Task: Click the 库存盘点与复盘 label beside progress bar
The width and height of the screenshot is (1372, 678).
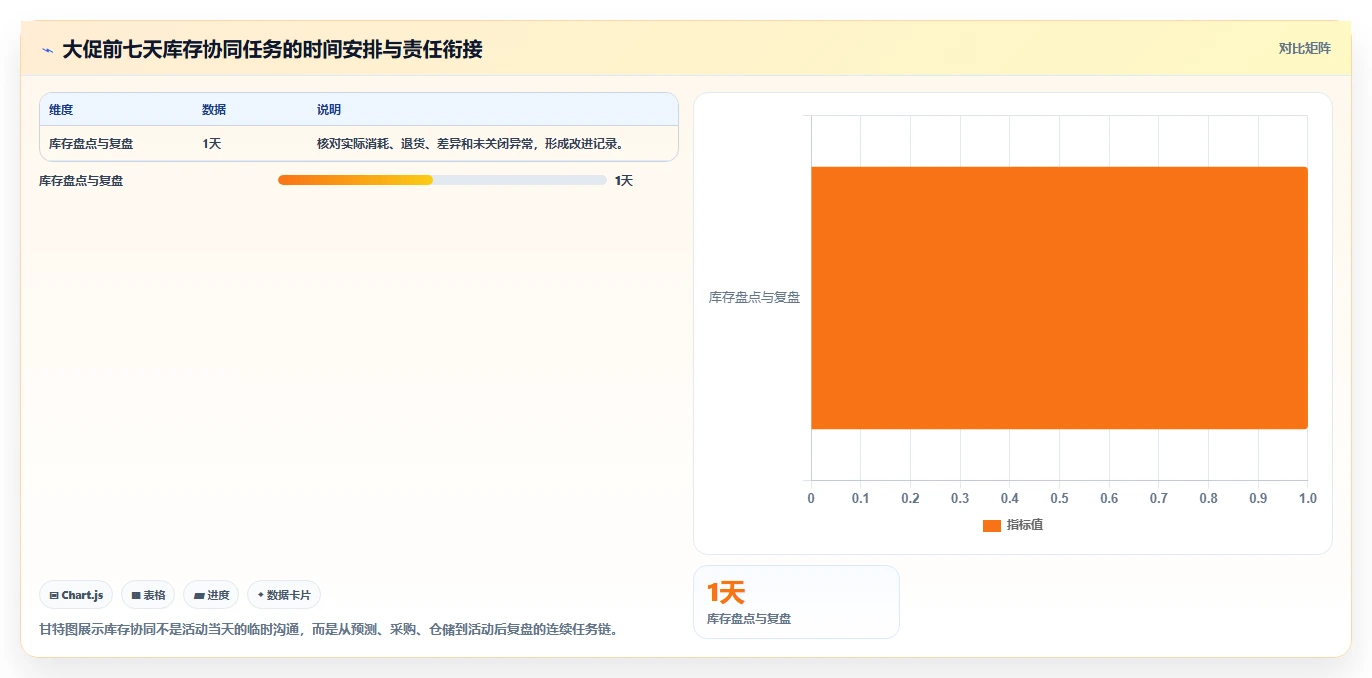Action: click(x=81, y=181)
